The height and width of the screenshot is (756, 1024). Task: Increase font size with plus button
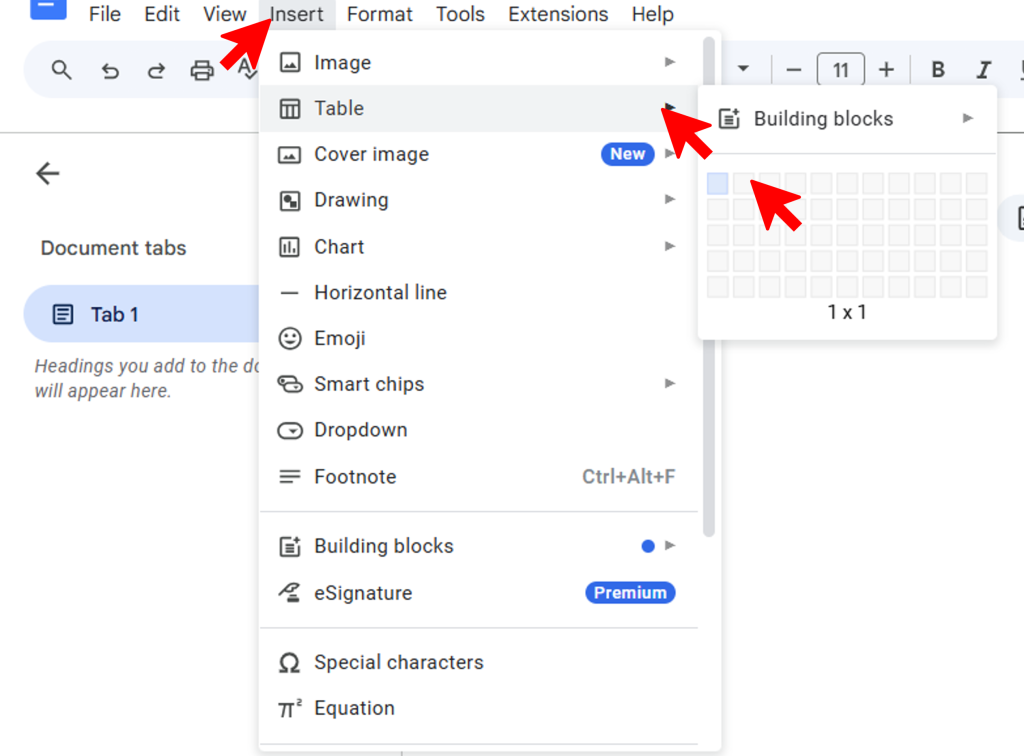tap(886, 70)
